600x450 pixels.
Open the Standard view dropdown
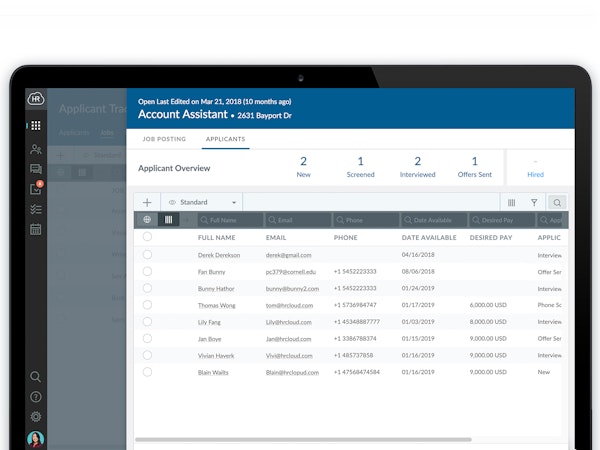[203, 202]
